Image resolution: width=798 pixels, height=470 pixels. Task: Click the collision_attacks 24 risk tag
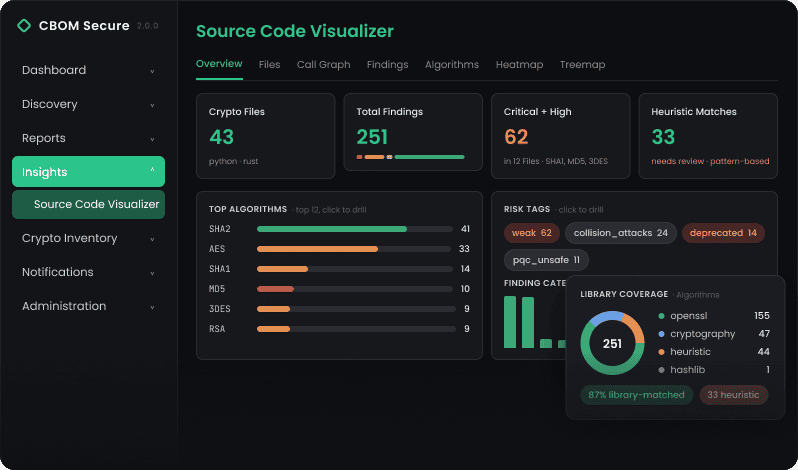tap(620, 233)
